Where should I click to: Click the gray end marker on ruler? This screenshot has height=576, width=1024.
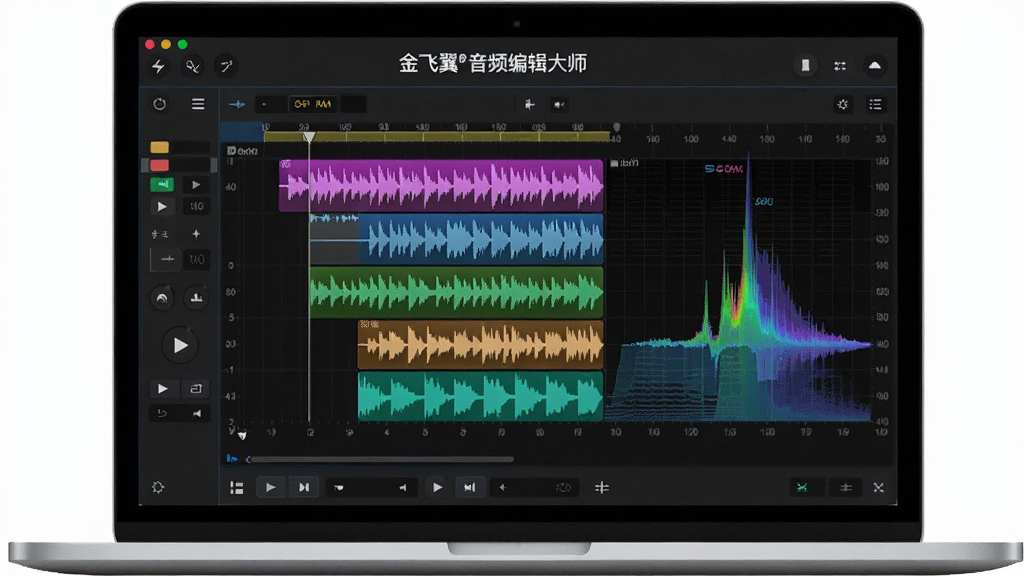(616, 127)
